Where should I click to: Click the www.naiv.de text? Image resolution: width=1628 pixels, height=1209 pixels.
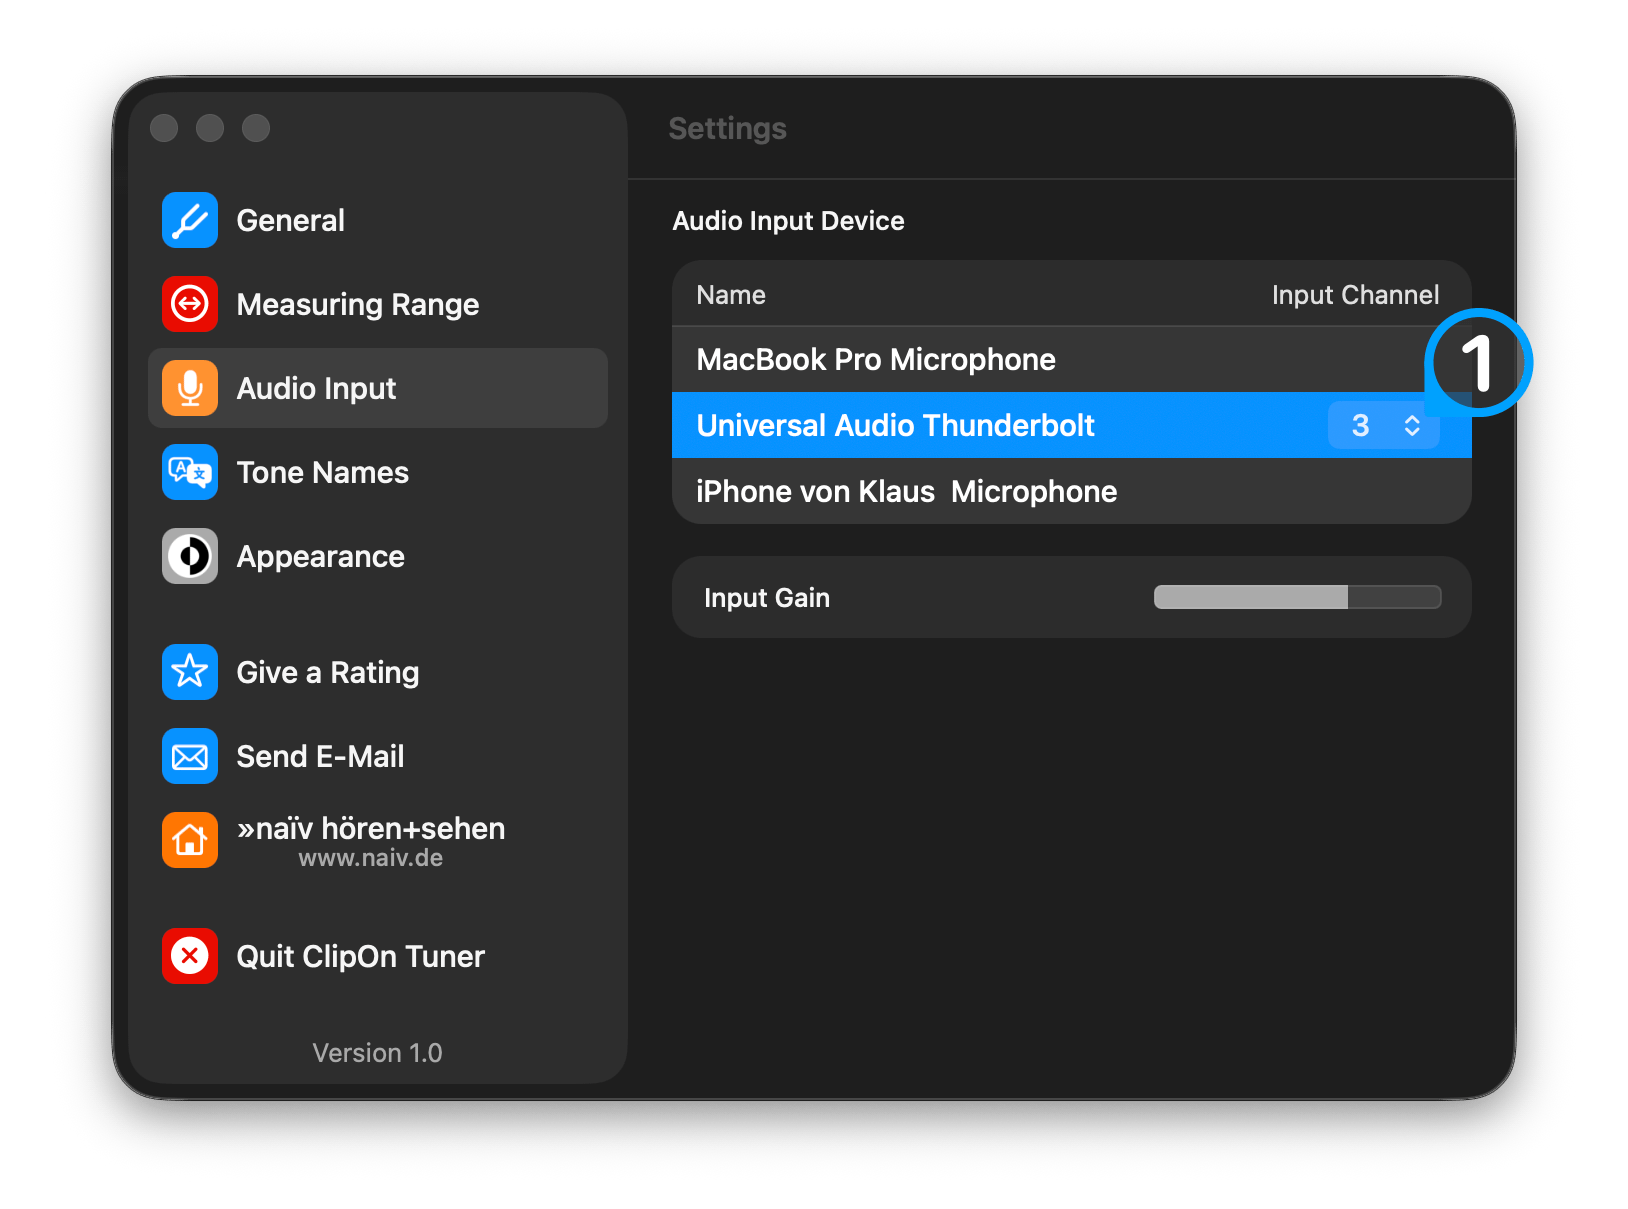(370, 858)
